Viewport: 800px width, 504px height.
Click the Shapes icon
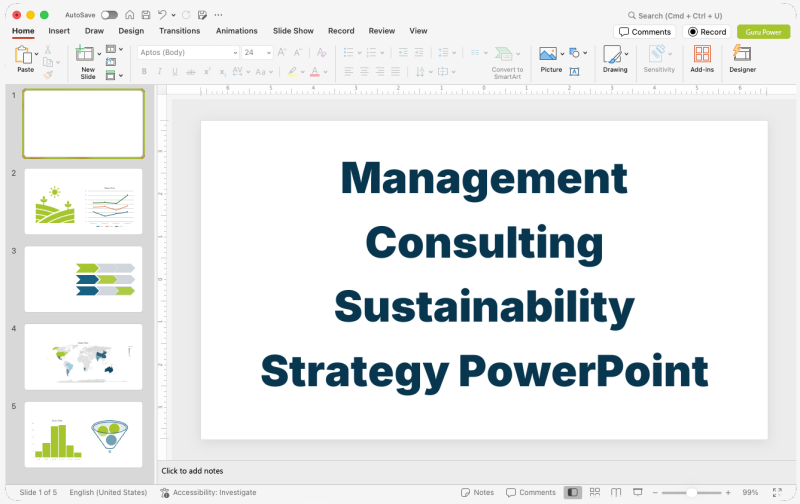574,53
